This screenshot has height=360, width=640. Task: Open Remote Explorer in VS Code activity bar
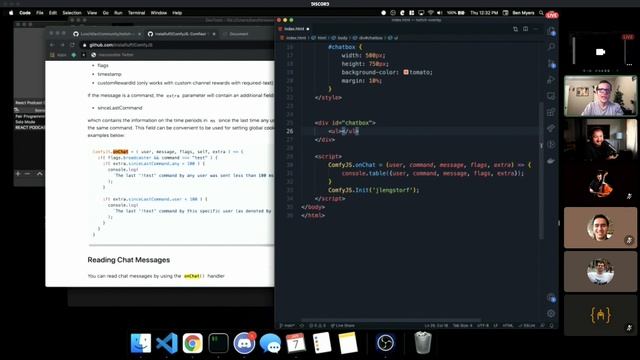[551, 96]
